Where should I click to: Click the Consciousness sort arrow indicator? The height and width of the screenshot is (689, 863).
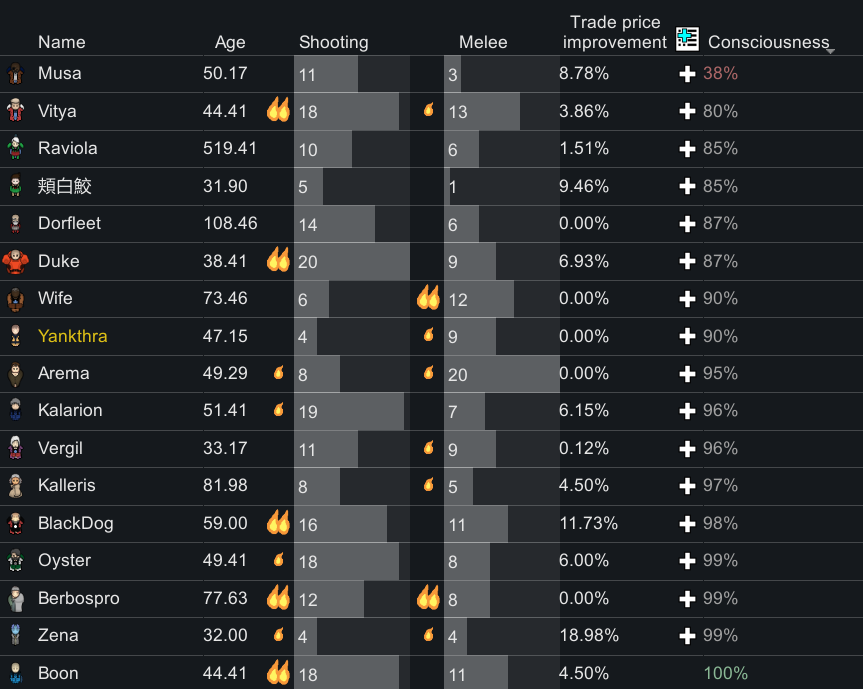[x=831, y=51]
